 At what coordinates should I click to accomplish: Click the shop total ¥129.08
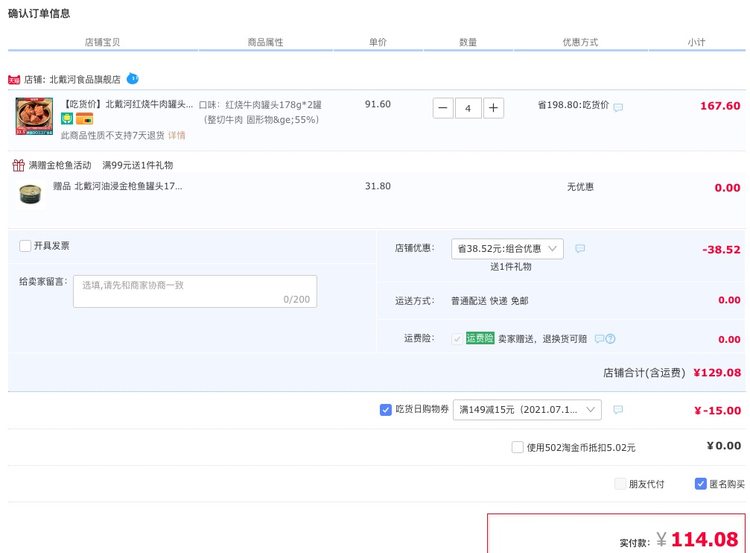(717, 373)
